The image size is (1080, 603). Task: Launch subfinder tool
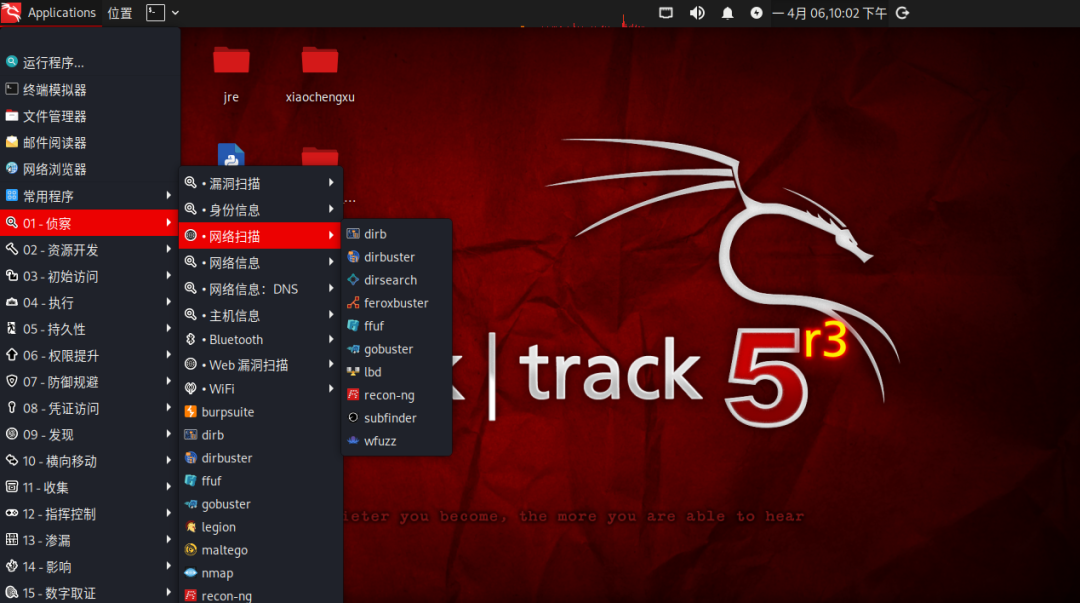click(x=396, y=418)
